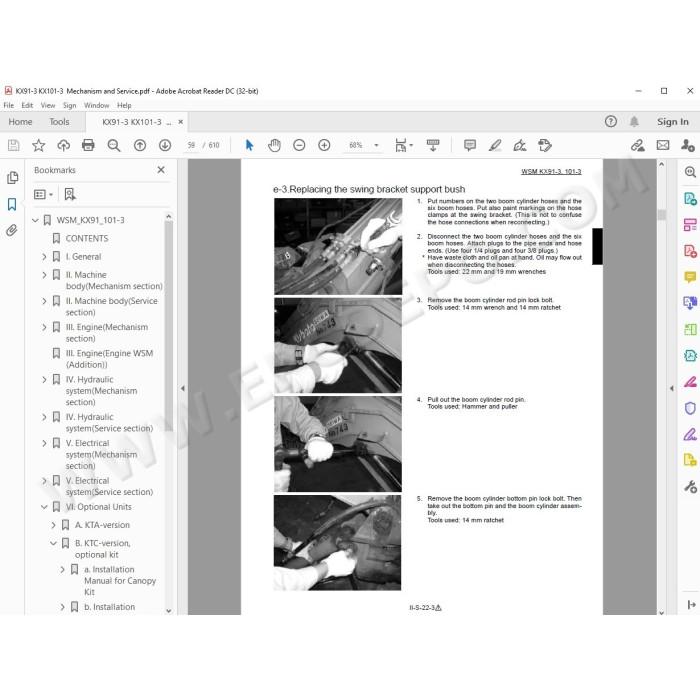Switch to the Home tab
Screen dimensions: 700x700
(20, 121)
